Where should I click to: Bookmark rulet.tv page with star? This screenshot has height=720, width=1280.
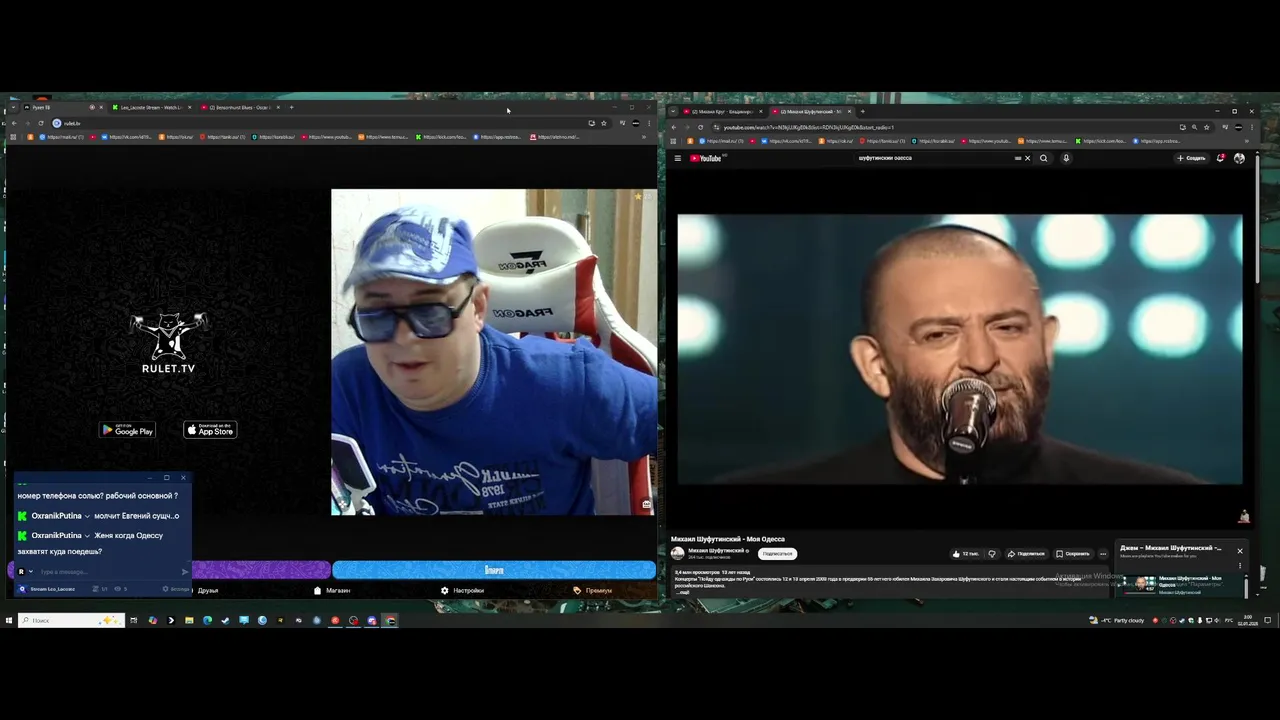point(603,123)
